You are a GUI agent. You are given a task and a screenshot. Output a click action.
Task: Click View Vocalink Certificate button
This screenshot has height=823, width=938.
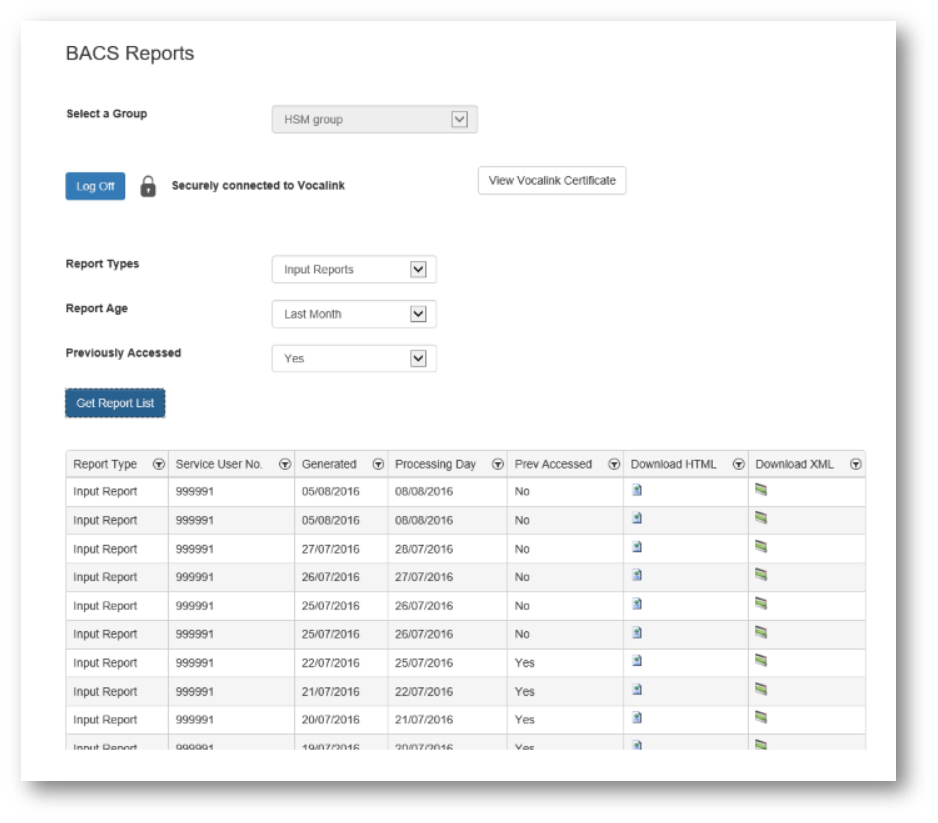pos(551,180)
